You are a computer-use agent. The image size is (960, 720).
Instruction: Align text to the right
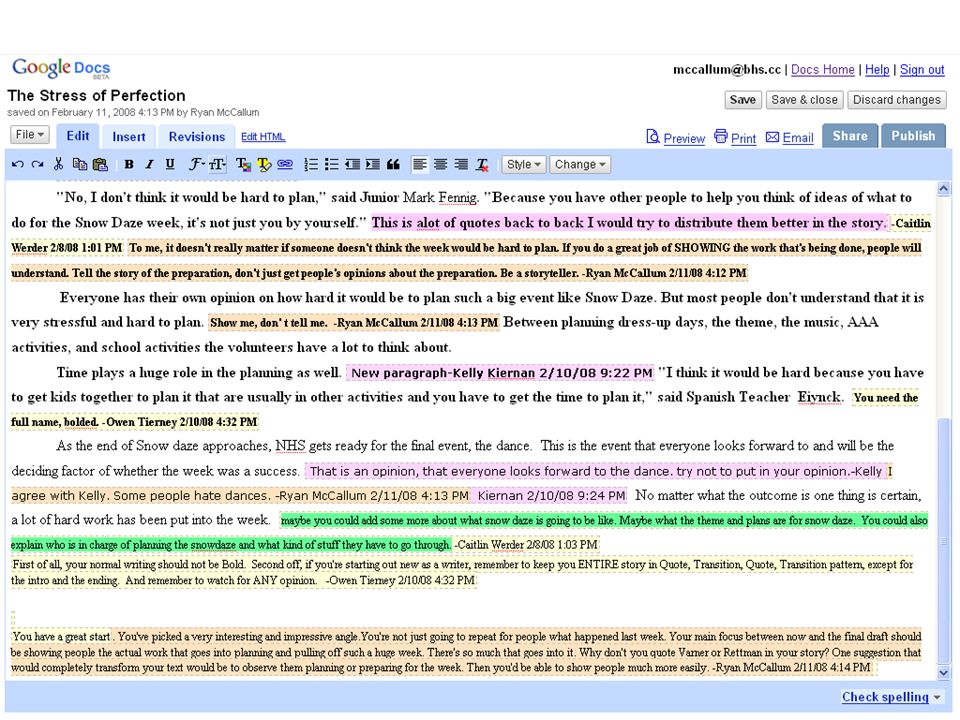click(x=461, y=164)
